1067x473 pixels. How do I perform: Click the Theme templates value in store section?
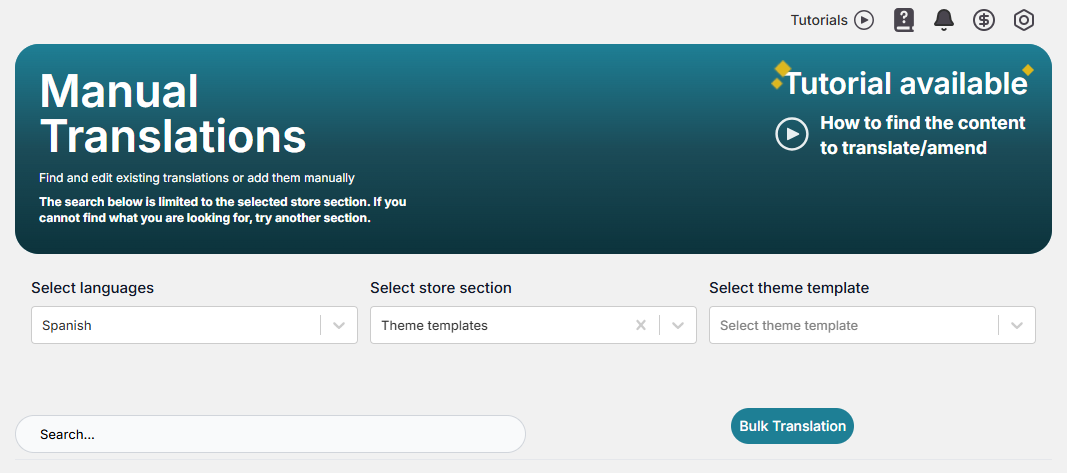point(434,325)
